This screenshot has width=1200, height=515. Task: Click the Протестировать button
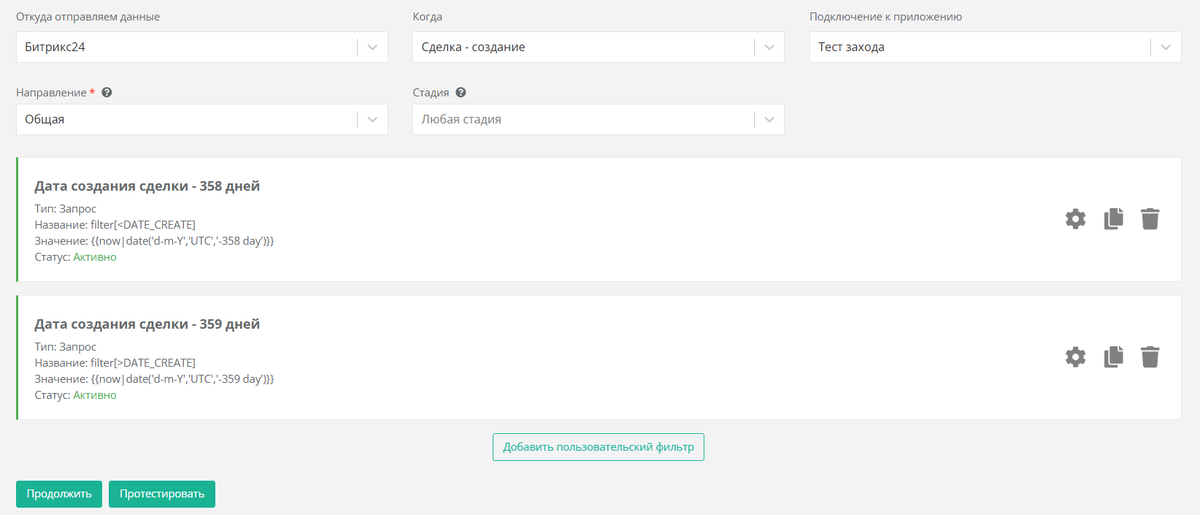click(162, 494)
